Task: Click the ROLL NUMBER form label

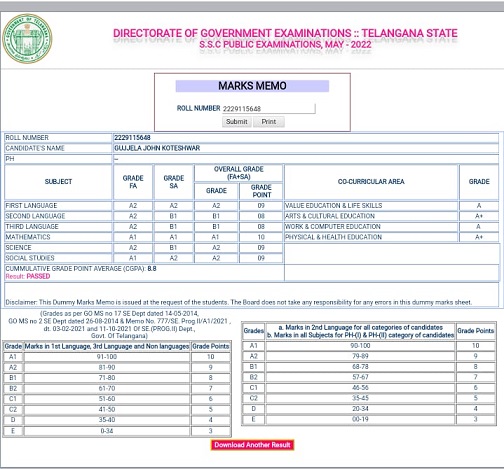Action: [198, 108]
